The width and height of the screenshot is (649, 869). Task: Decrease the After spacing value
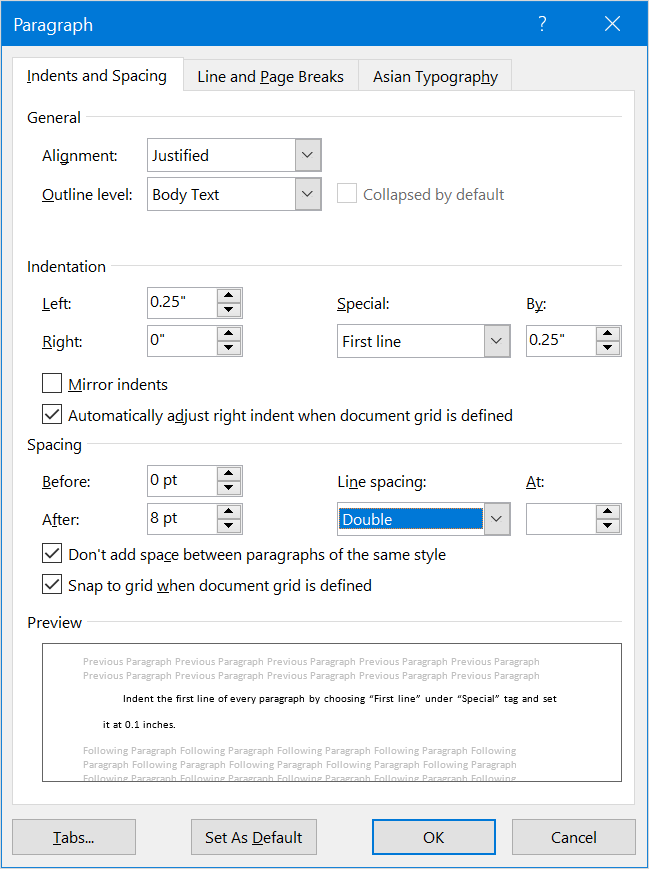pos(230,526)
